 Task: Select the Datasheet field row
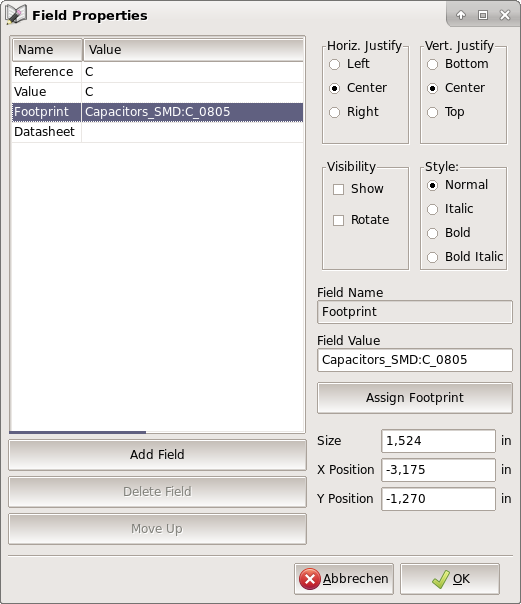(x=157, y=132)
